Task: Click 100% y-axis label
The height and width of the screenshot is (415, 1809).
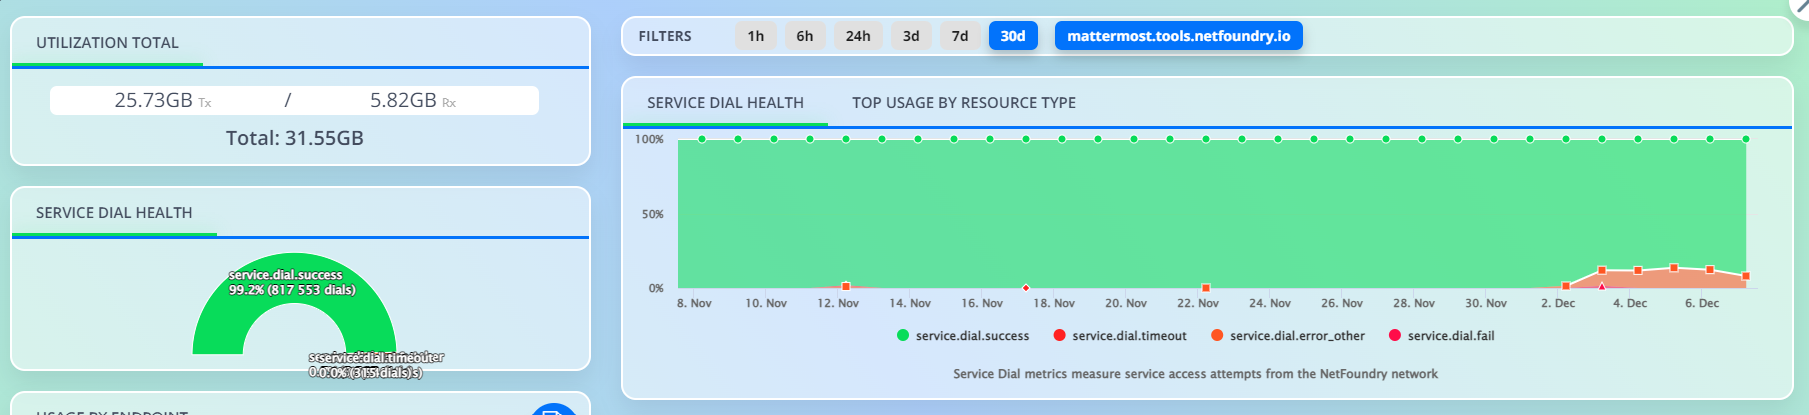Action: point(649,140)
